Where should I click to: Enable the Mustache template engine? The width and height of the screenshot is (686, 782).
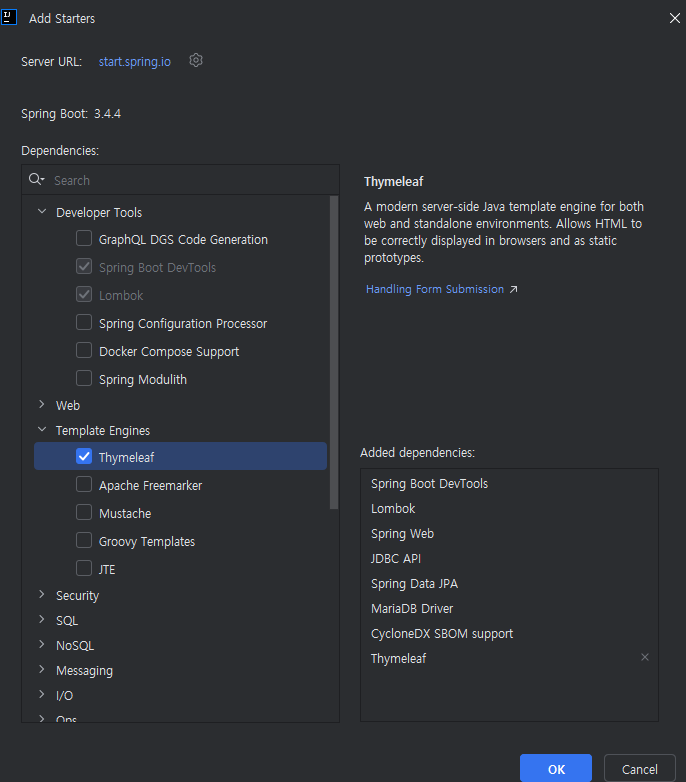coord(84,512)
